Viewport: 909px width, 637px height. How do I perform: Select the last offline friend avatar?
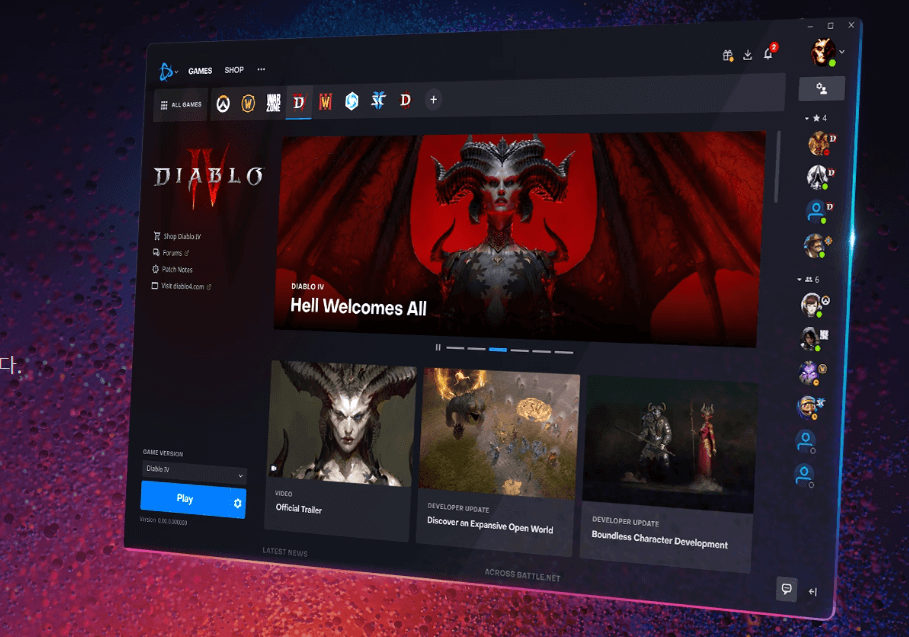[805, 475]
